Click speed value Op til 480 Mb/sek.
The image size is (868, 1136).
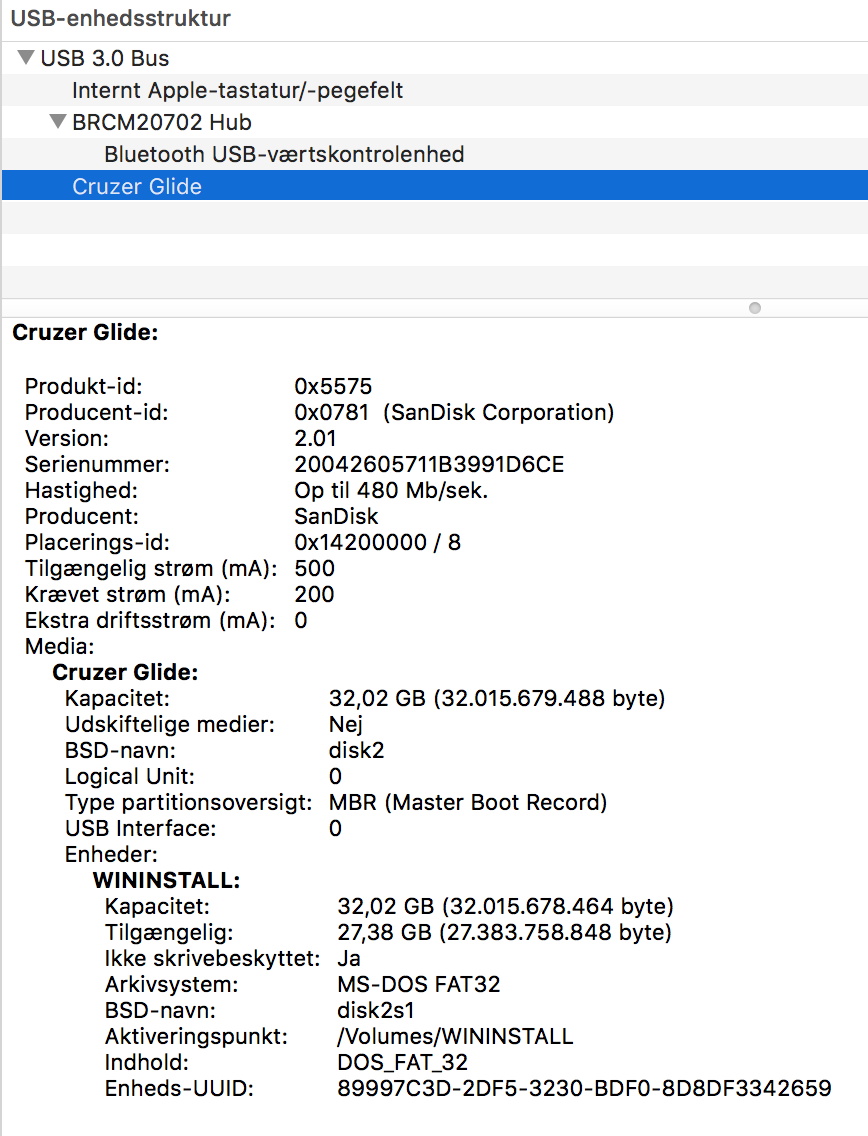[391, 490]
